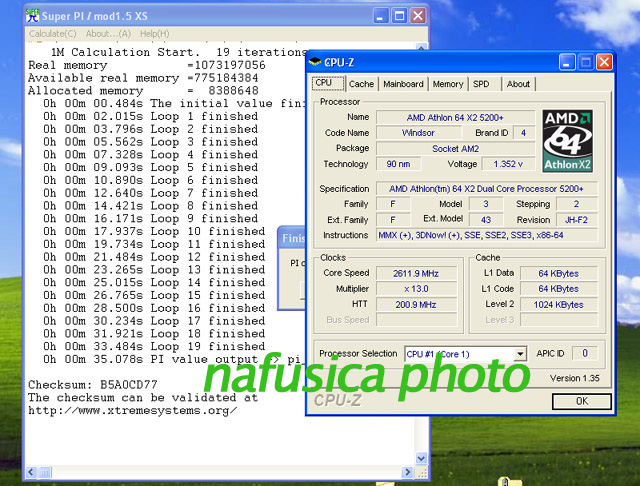Switch to the Memory tab in CPU-Z

coord(448,84)
